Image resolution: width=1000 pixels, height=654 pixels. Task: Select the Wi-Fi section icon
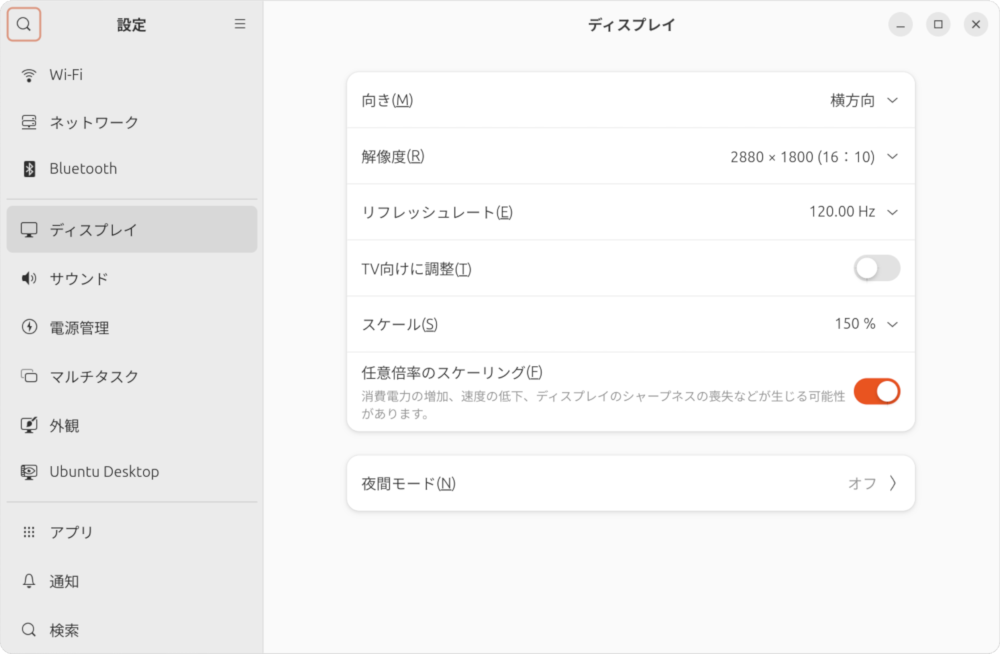[x=27, y=74]
